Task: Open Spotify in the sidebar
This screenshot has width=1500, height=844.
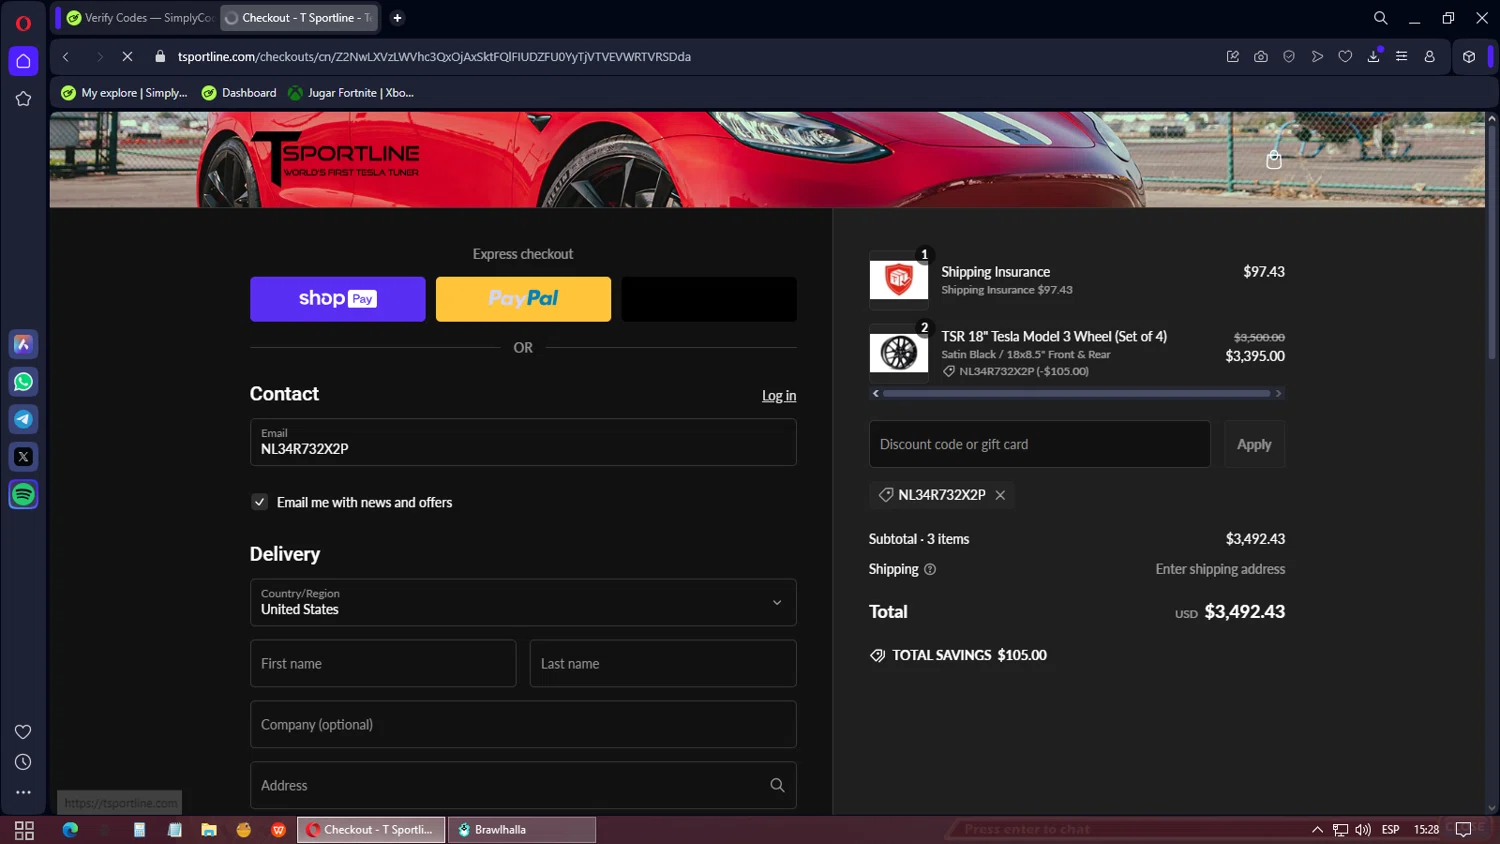Action: [23, 495]
